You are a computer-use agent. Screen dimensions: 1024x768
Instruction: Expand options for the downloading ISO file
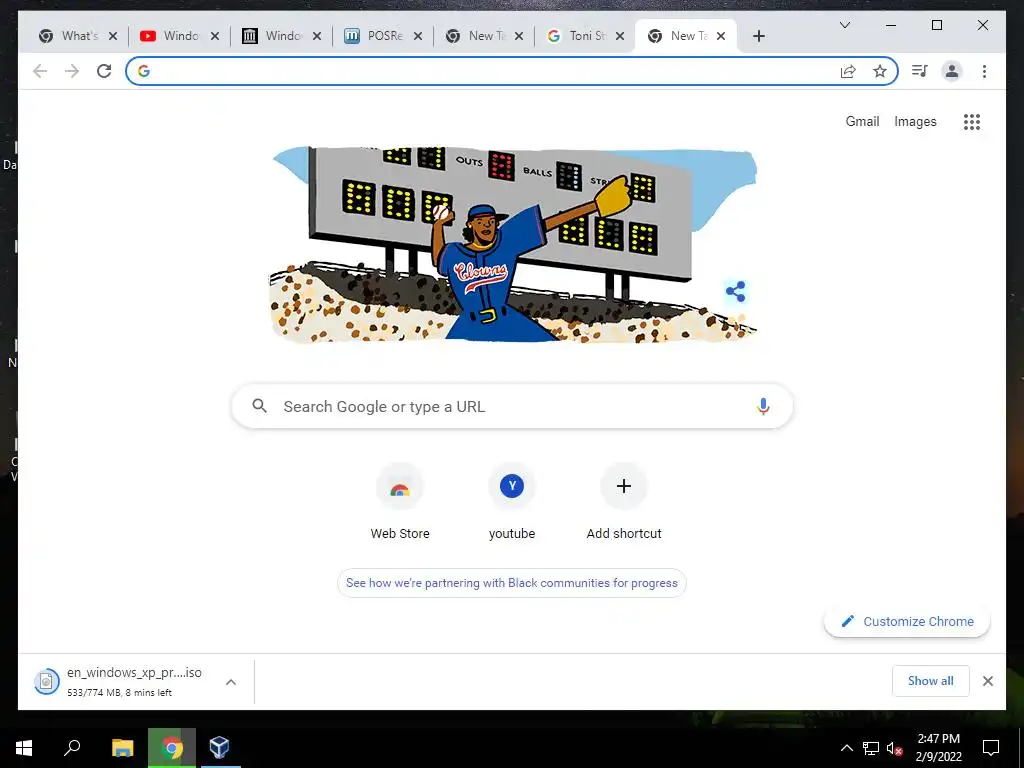click(x=231, y=682)
